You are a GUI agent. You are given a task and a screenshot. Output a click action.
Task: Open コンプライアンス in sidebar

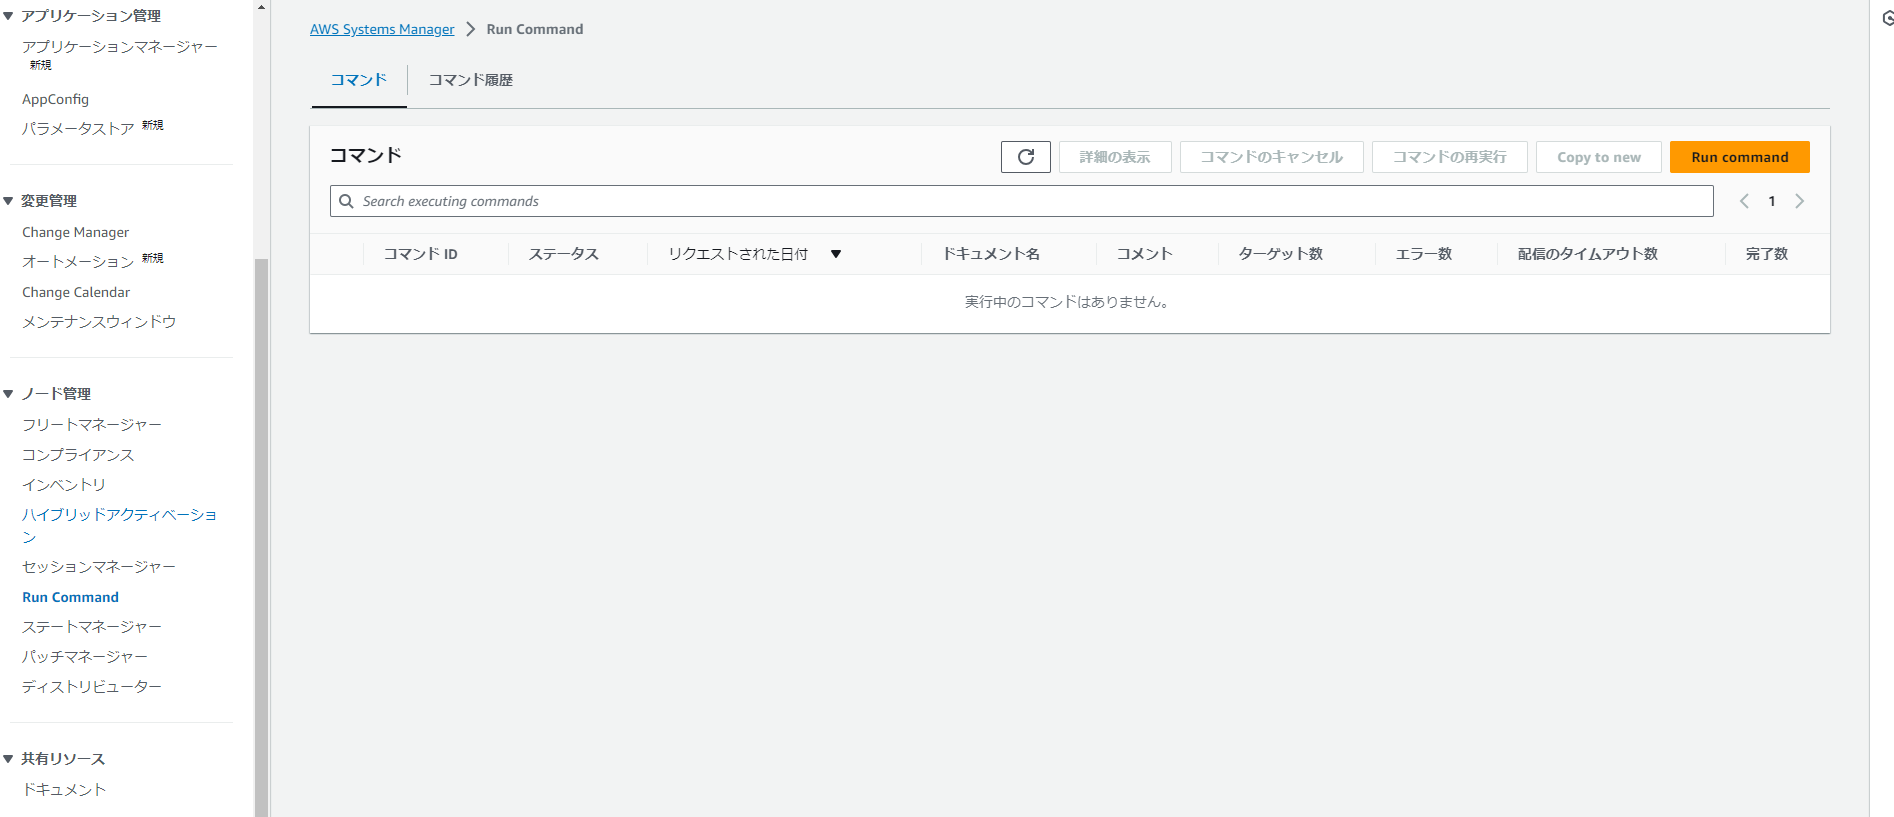click(78, 455)
